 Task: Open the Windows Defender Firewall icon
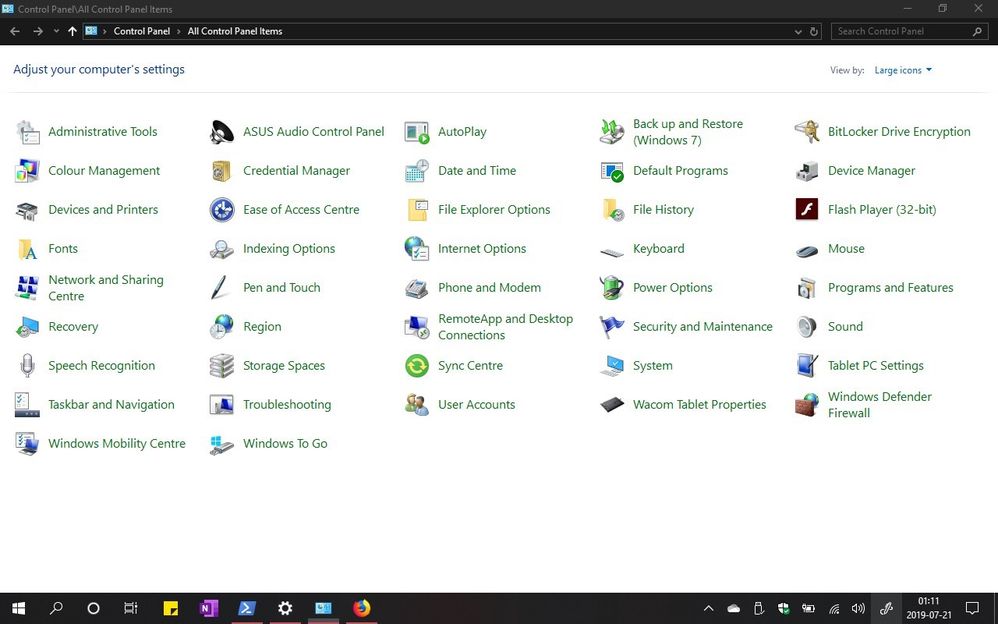point(806,404)
